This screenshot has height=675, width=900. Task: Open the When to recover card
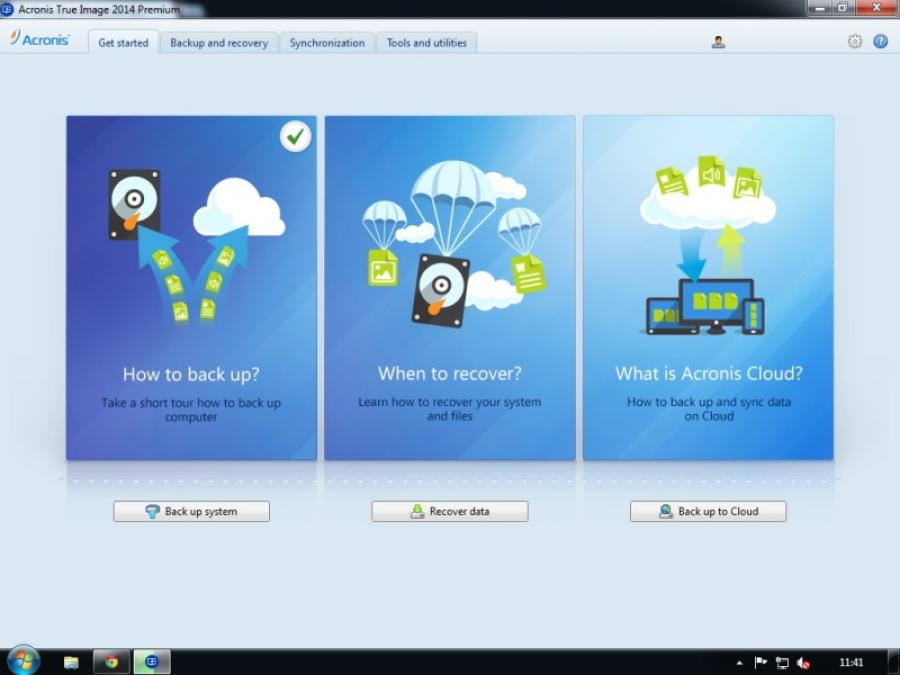pos(449,288)
